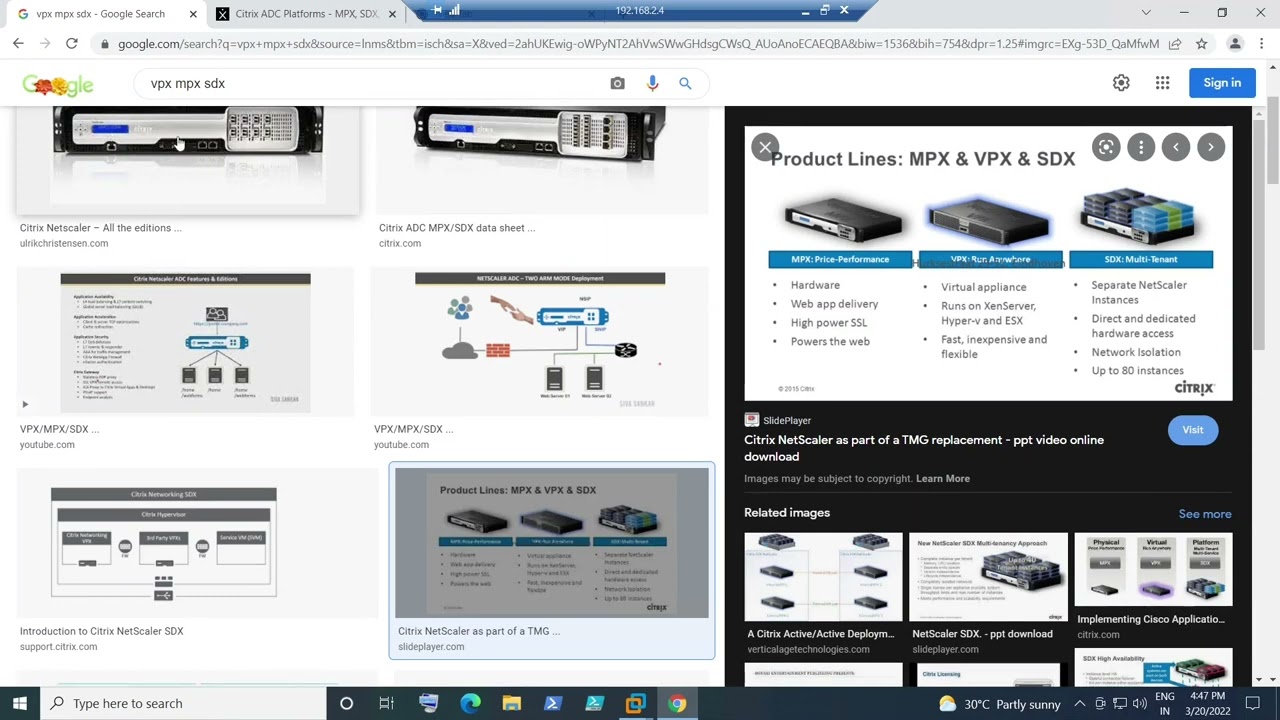Open Citrix Netscaler All the editions image
This screenshot has width=1280, height=720.
[187, 160]
